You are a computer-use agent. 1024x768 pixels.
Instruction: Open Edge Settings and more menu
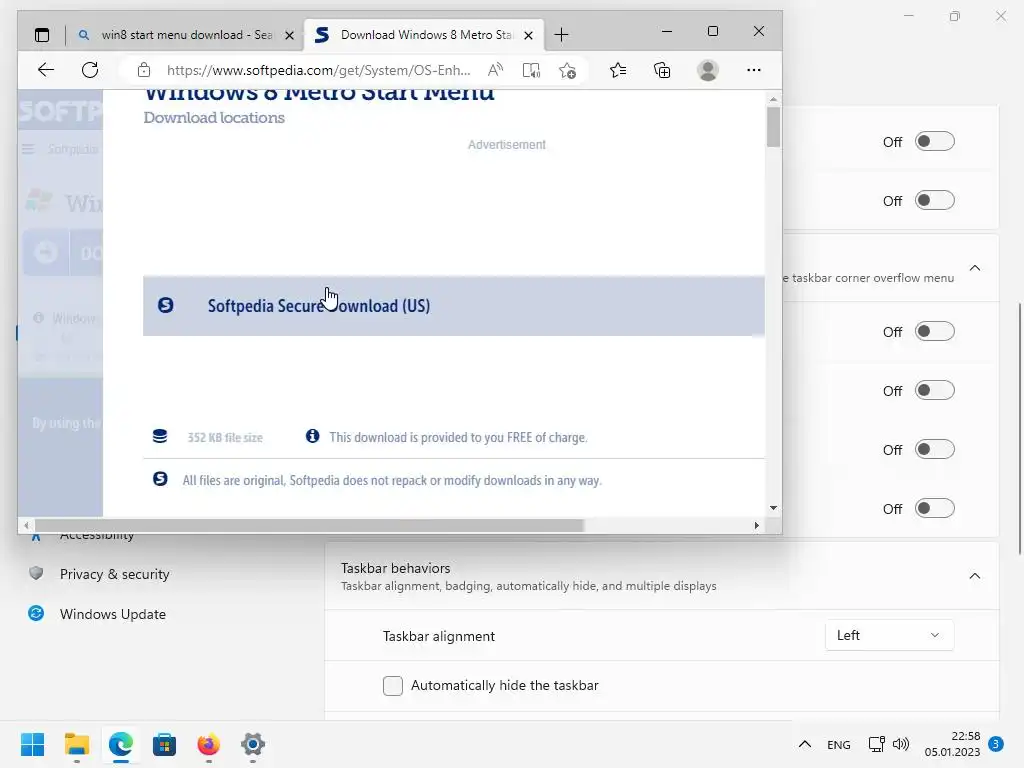(x=754, y=70)
